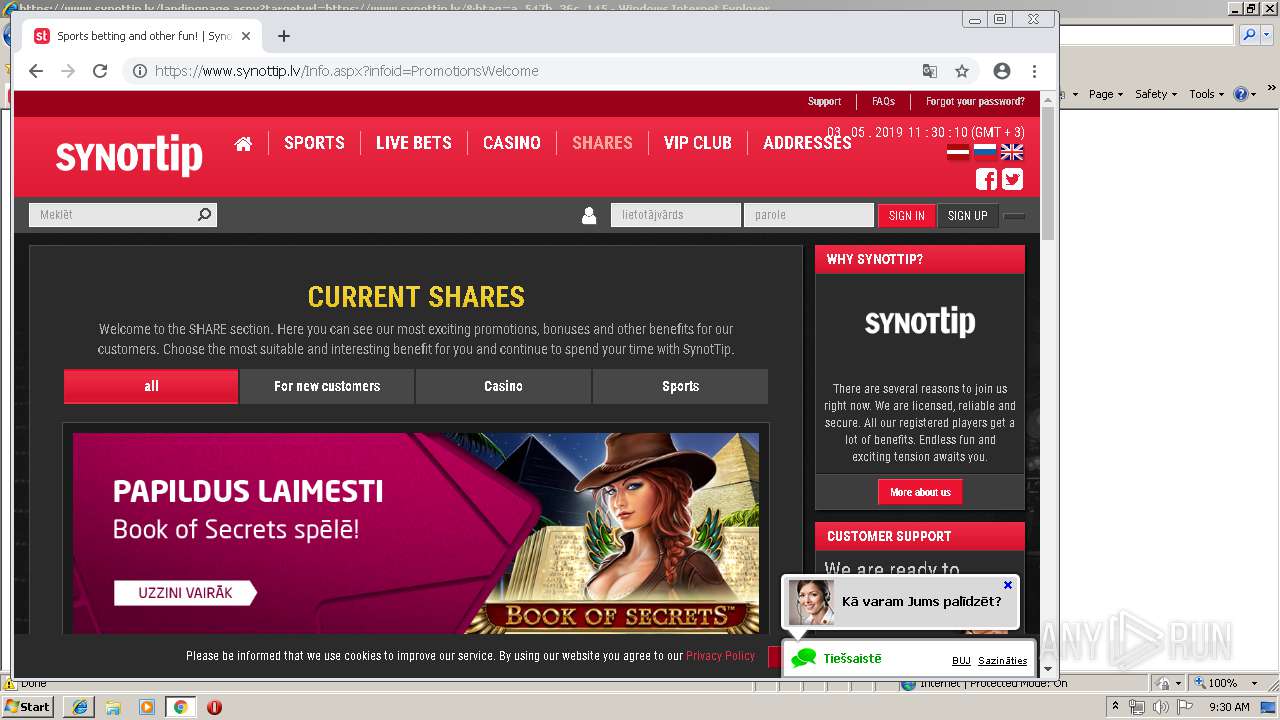Bookmark this page with the star icon
The height and width of the screenshot is (720, 1280).
[x=962, y=71]
